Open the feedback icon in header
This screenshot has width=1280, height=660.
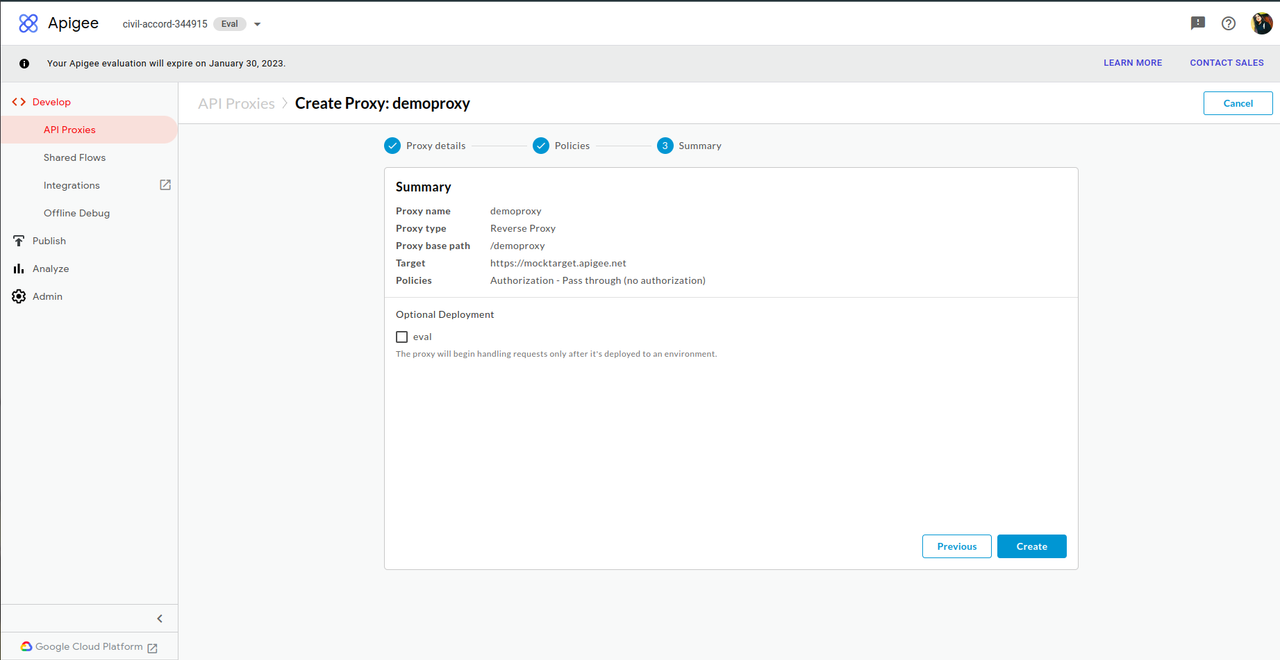[1198, 23]
